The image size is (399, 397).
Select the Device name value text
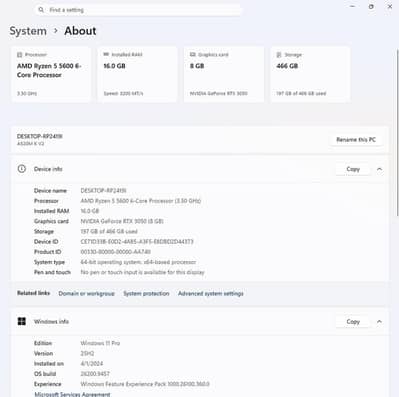pyautogui.click(x=103, y=191)
